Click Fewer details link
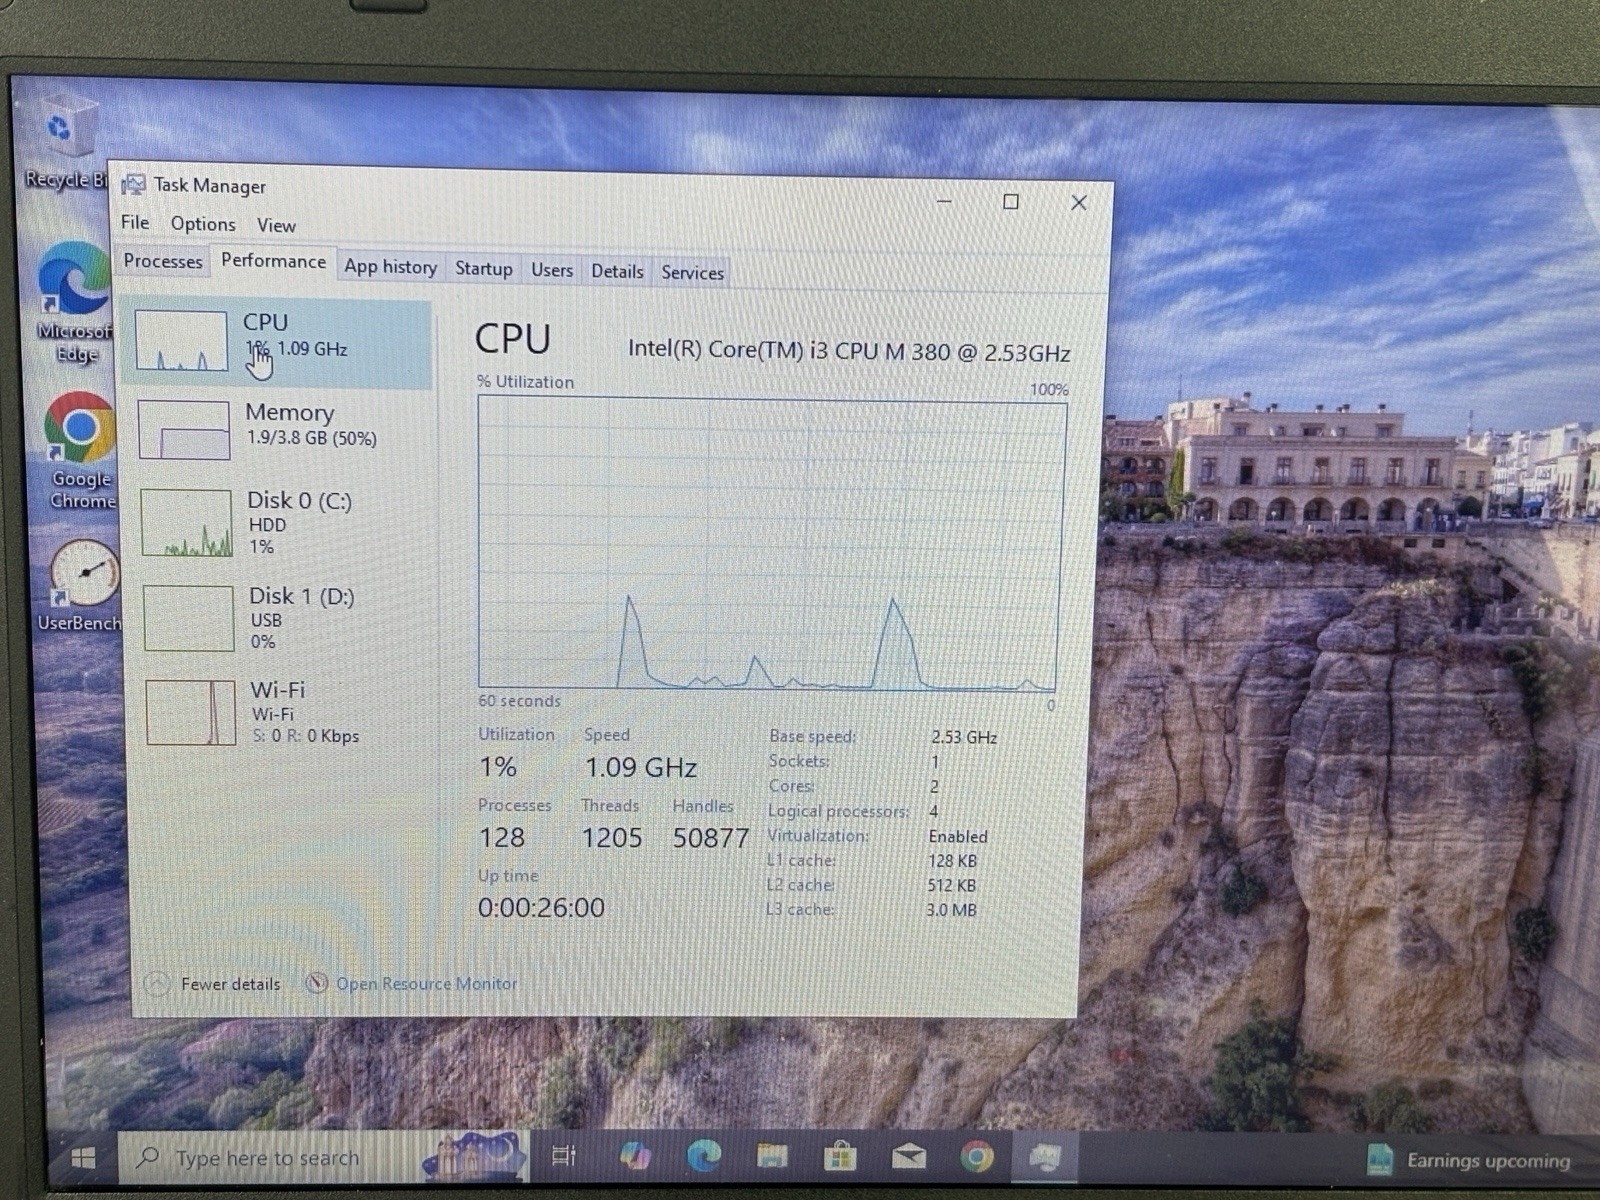 [230, 984]
